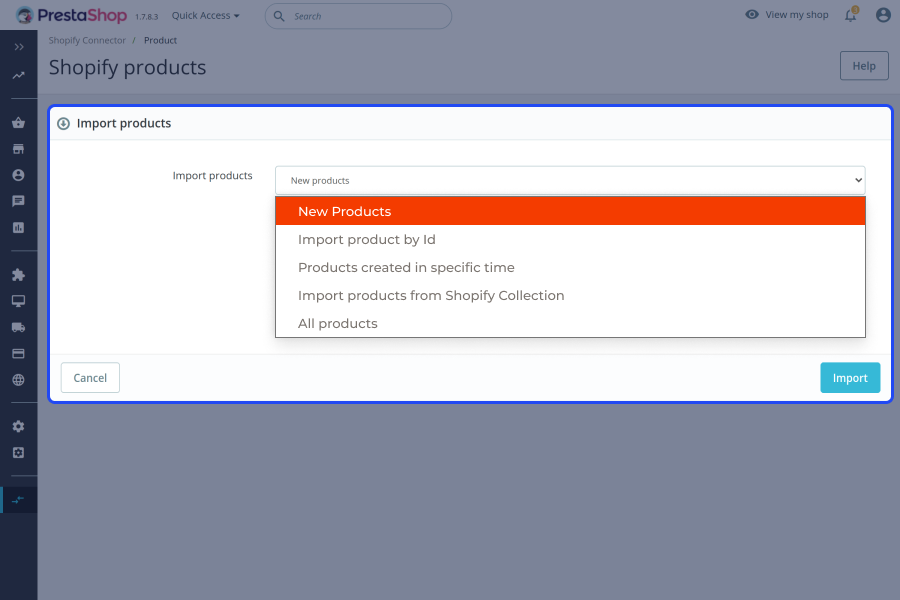Open Customers person icon in sidebar

point(18,175)
